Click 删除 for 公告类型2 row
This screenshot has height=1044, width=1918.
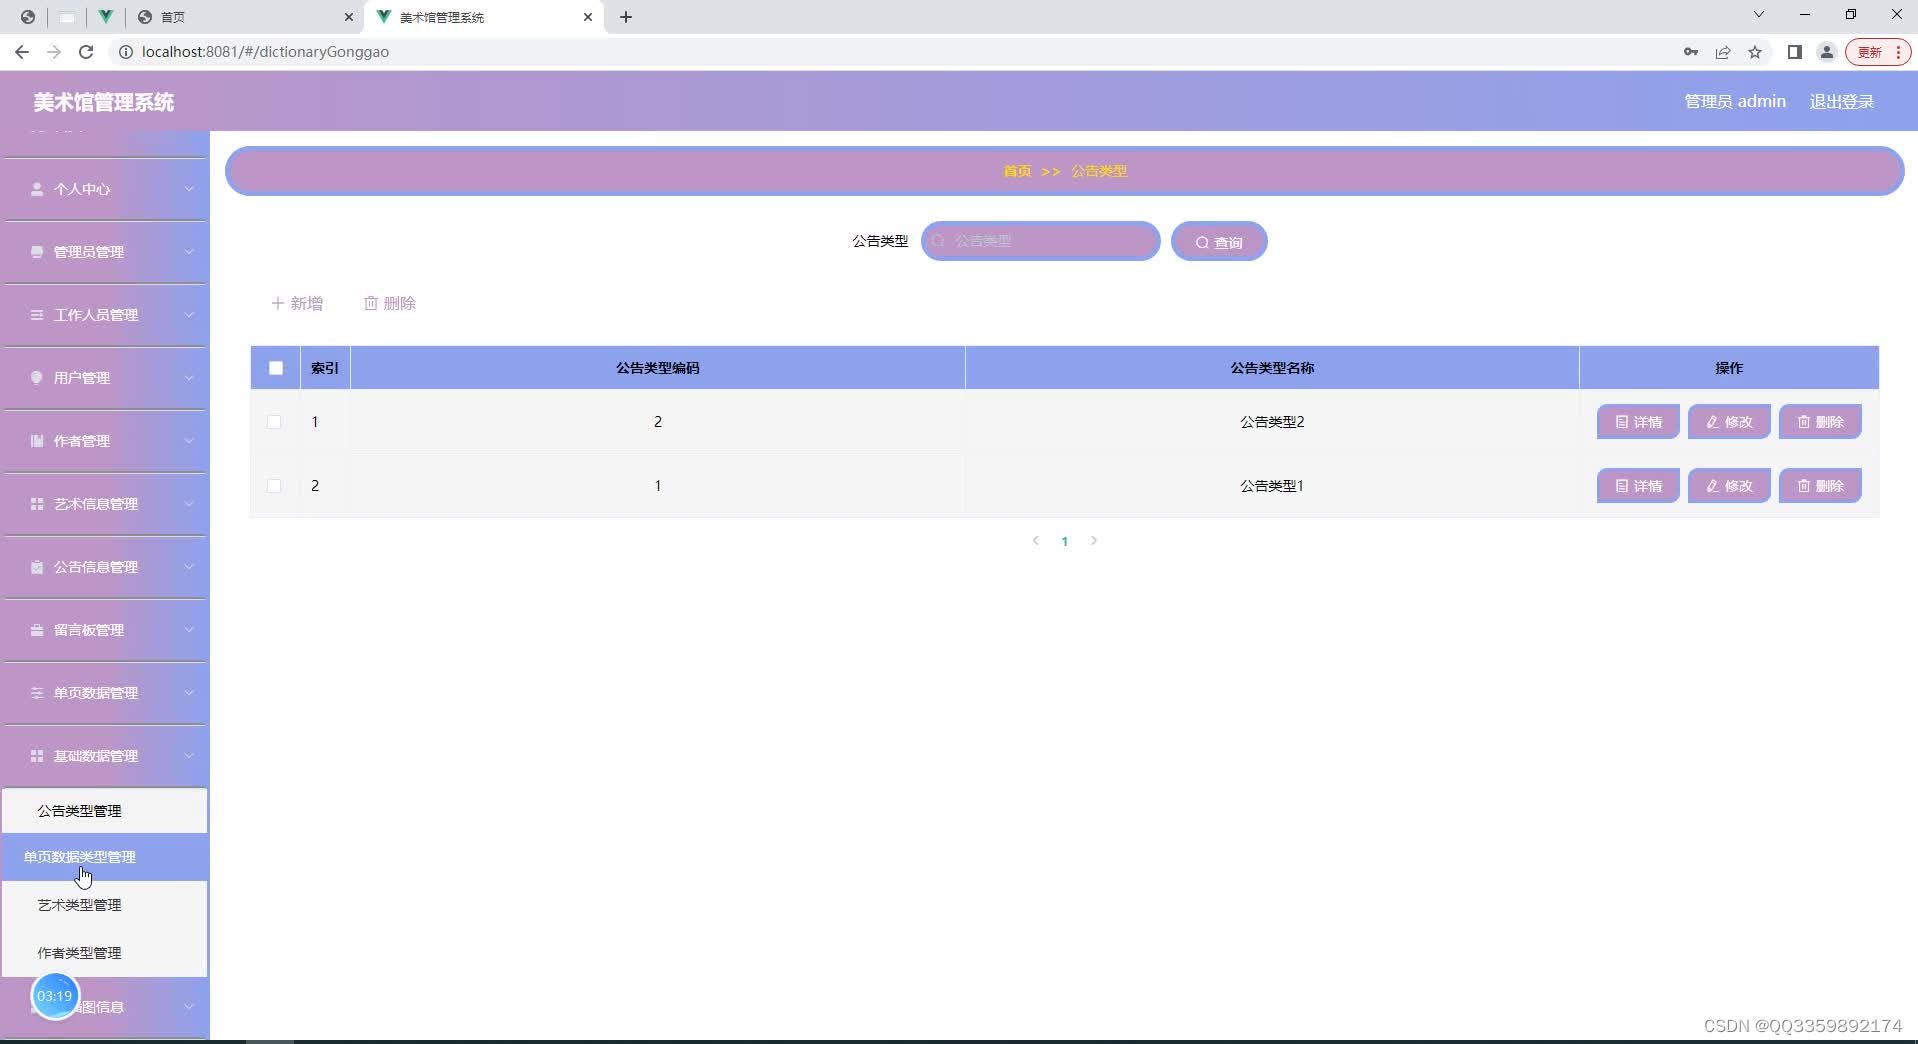(x=1820, y=422)
